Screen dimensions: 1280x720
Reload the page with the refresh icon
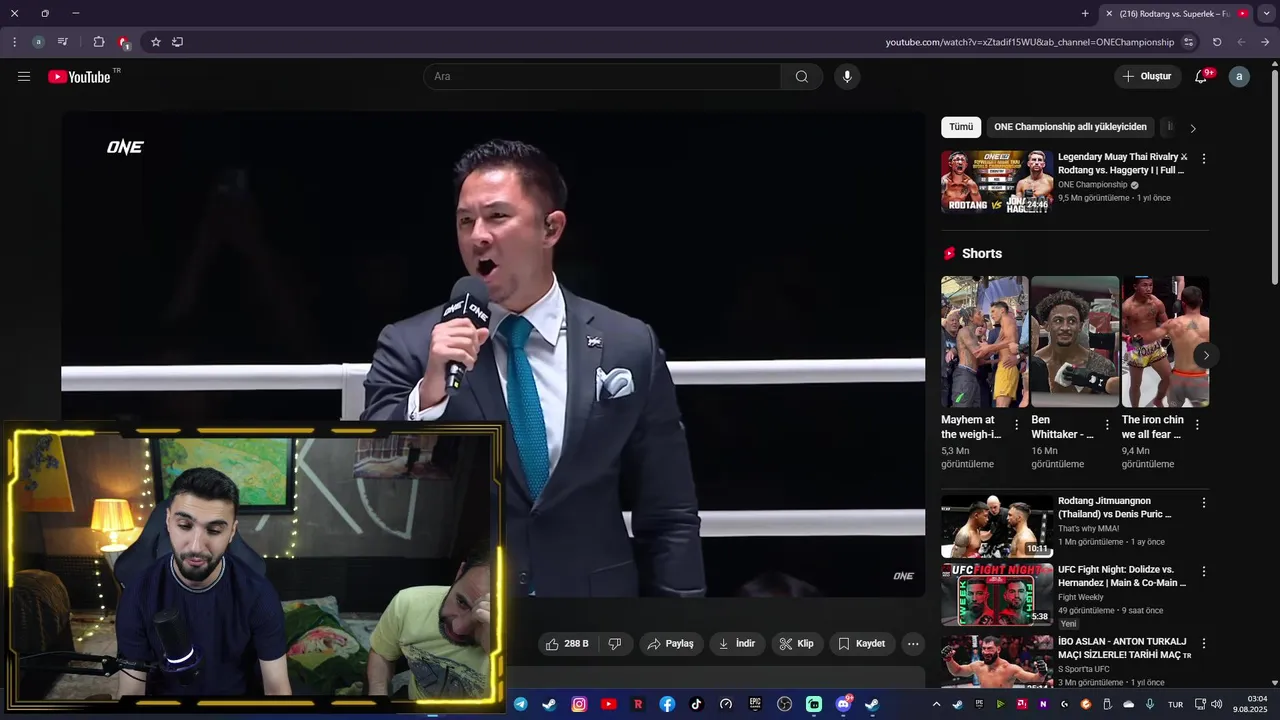(1217, 42)
